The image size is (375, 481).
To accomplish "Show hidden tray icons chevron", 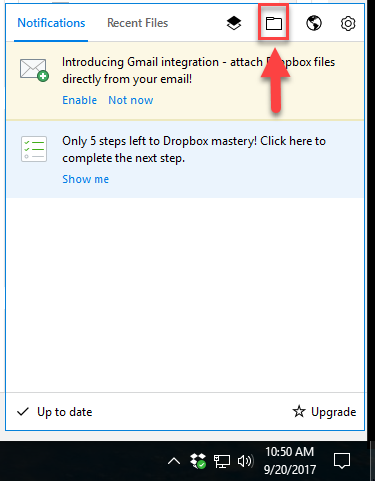I will (174, 461).
